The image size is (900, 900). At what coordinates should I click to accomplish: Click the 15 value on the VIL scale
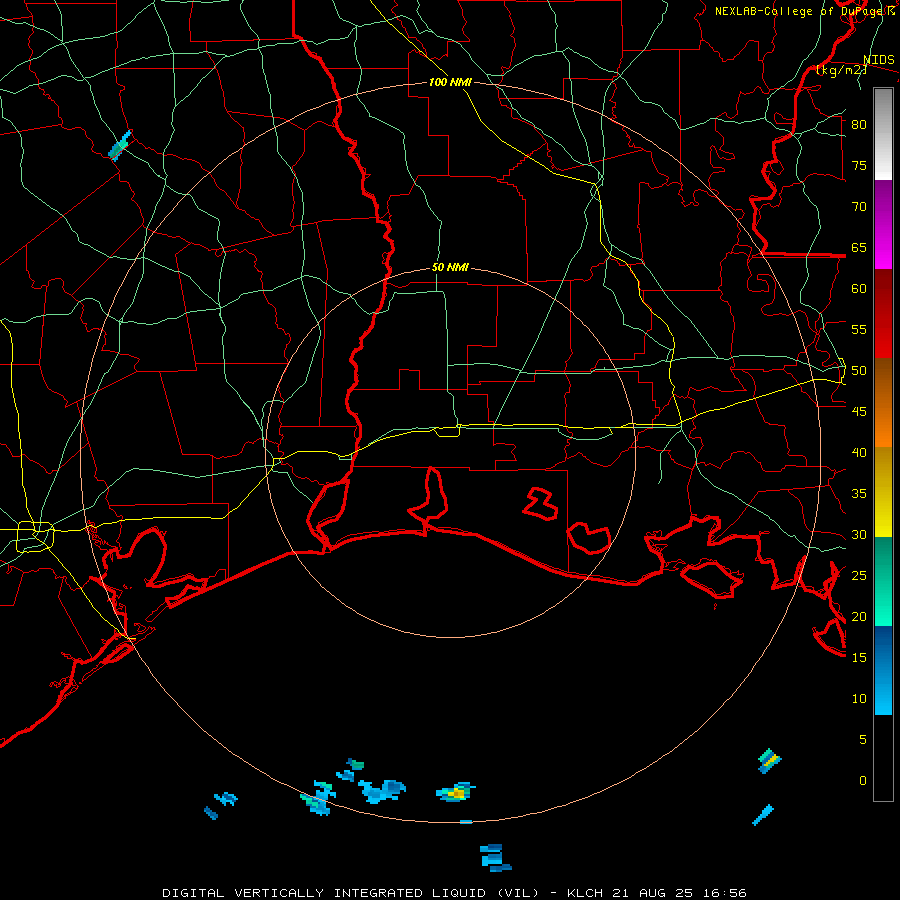[x=859, y=658]
